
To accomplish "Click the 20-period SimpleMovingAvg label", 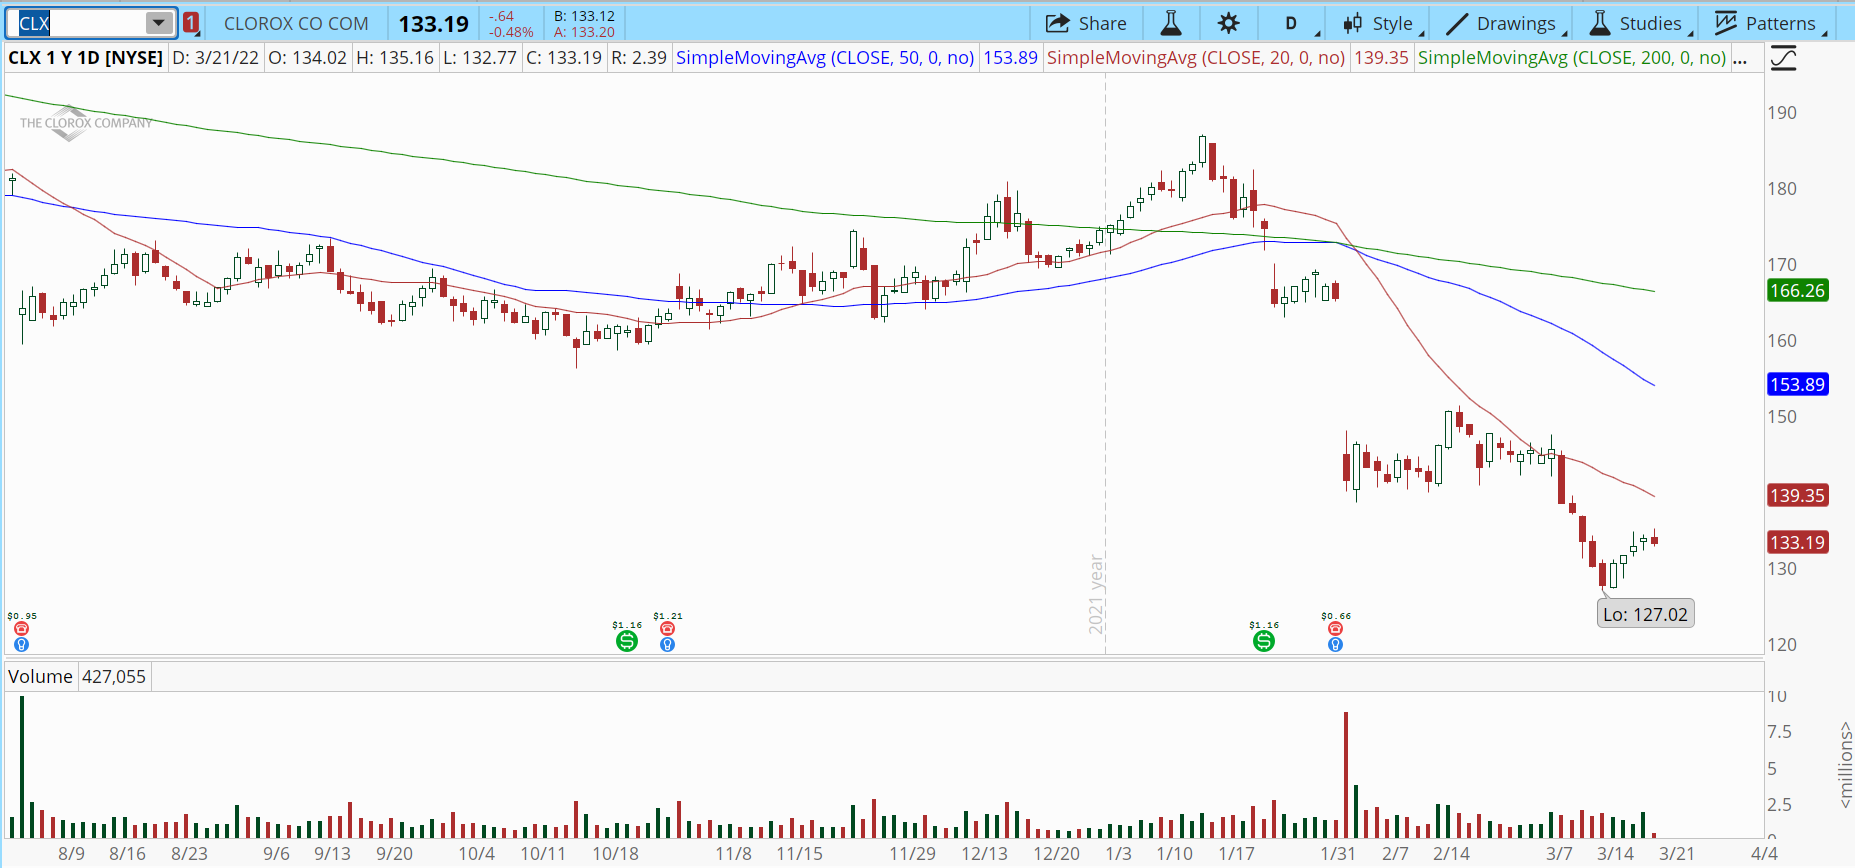I will (x=1196, y=58).
